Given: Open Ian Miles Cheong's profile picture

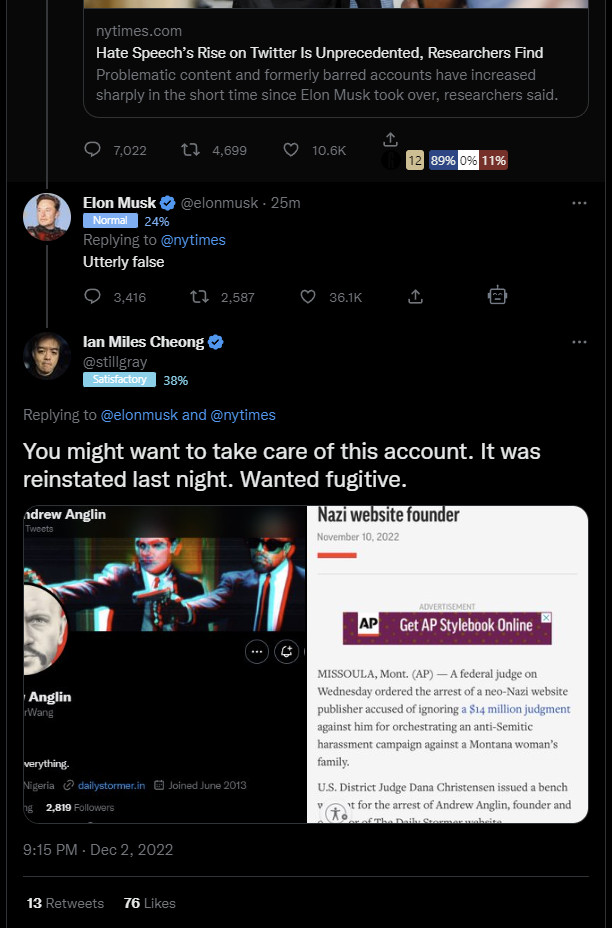Looking at the screenshot, I should tap(47, 356).
